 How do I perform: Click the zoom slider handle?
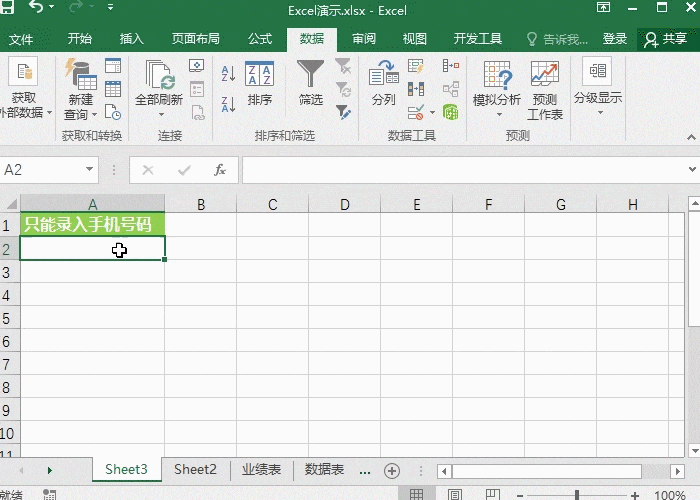[577, 495]
